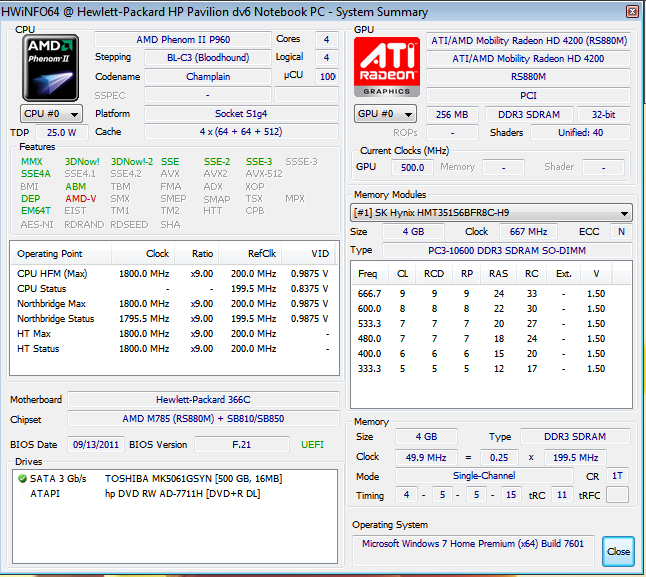Click the MMX feature label

point(32,162)
